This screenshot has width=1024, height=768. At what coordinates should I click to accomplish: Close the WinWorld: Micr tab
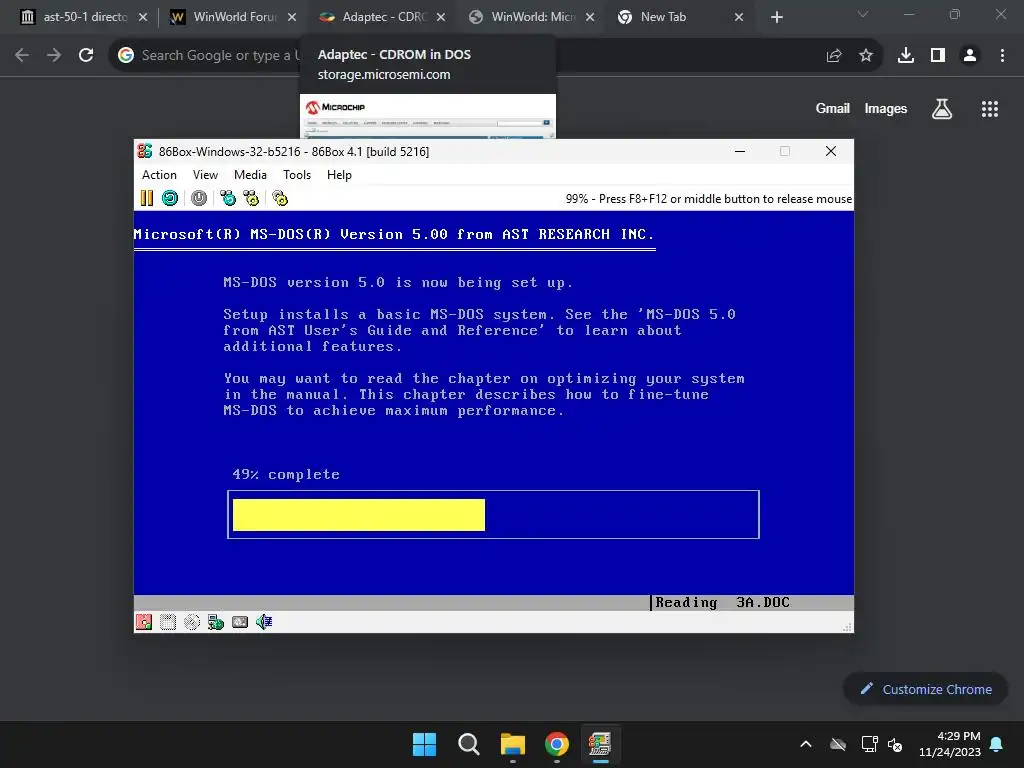590,17
